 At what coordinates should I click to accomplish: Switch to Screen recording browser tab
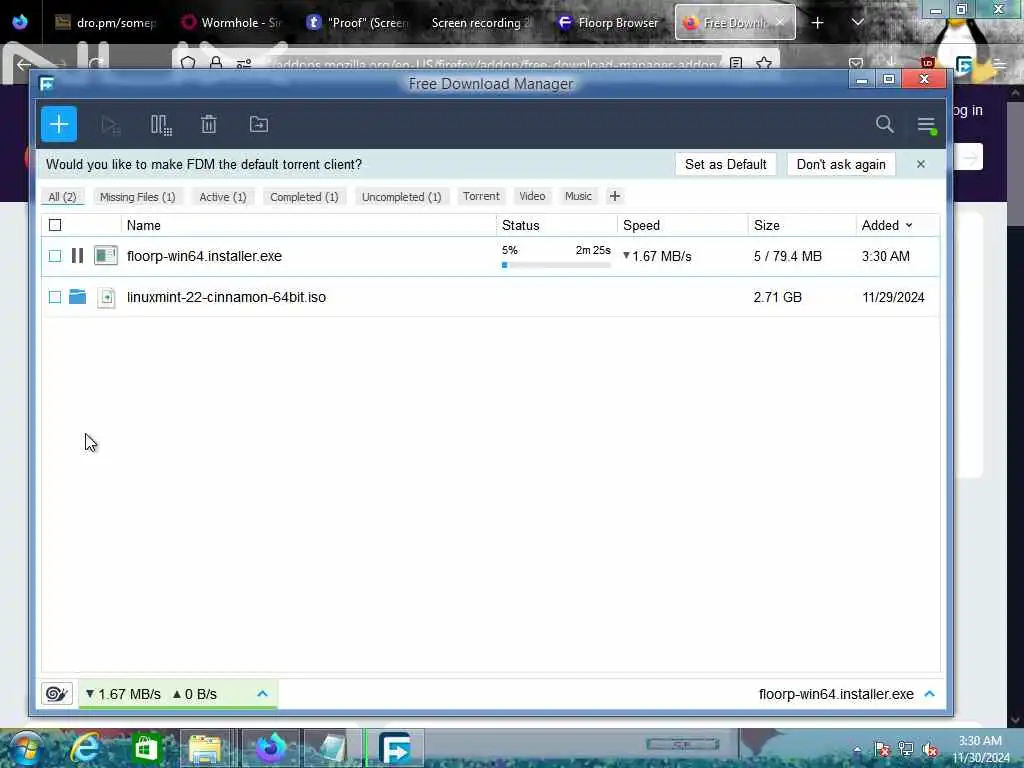(483, 23)
